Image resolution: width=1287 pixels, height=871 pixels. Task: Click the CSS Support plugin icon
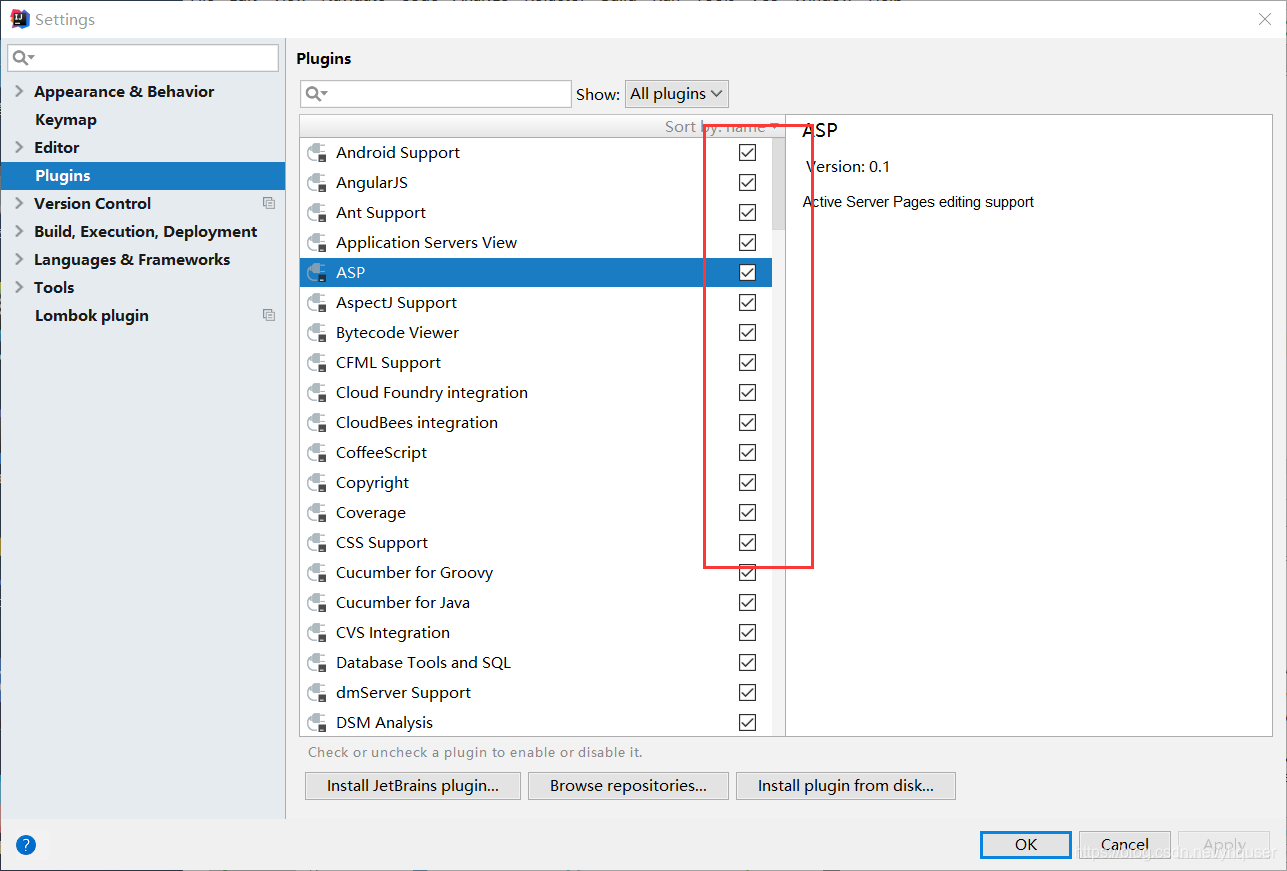(318, 543)
